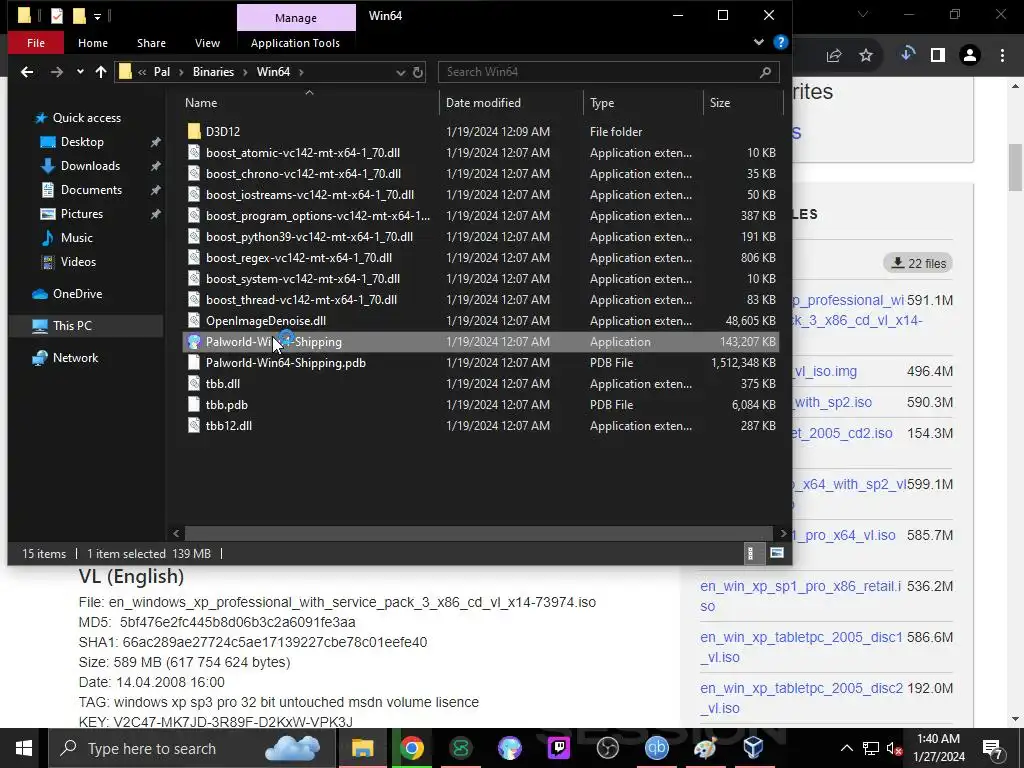Open the recent locations dropdown arrow

click(80, 72)
